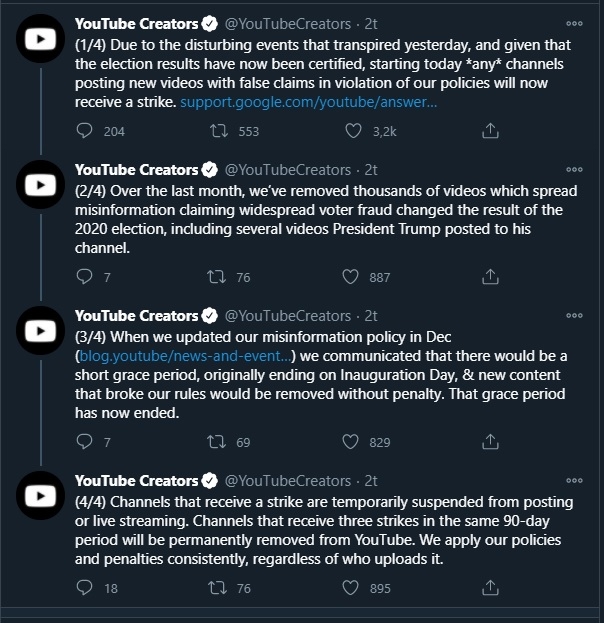Like the (4/4) tweet with 895 likes
Image resolution: width=604 pixels, height=623 pixels.
[x=350, y=588]
